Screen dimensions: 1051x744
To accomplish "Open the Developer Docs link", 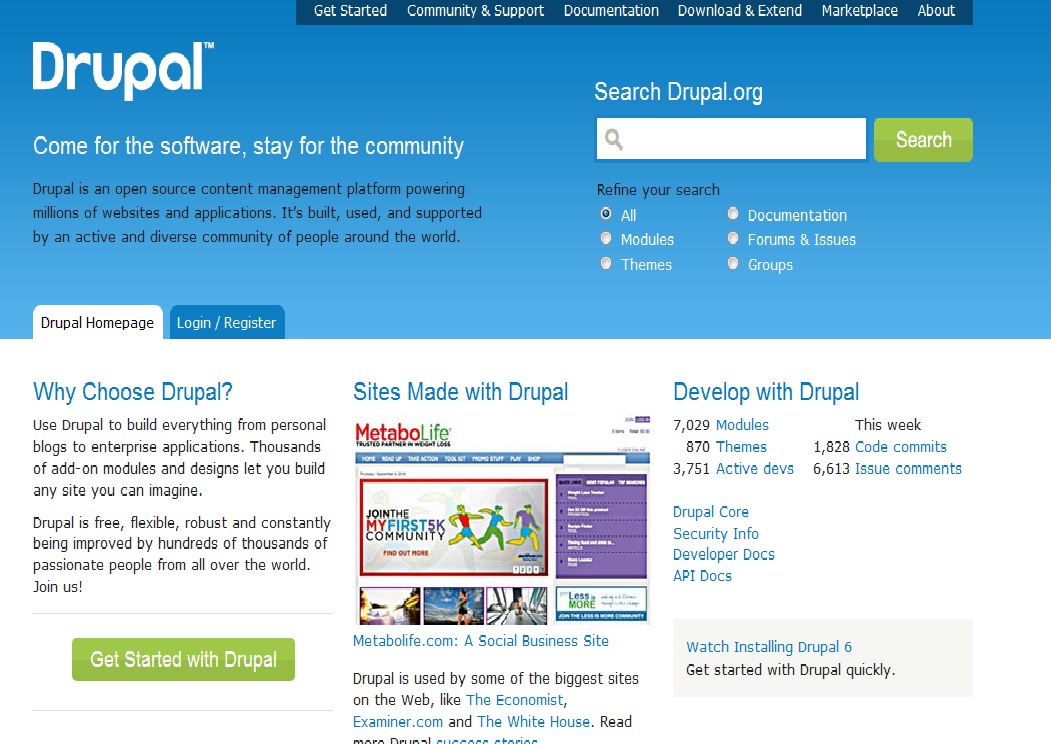I will click(723, 554).
